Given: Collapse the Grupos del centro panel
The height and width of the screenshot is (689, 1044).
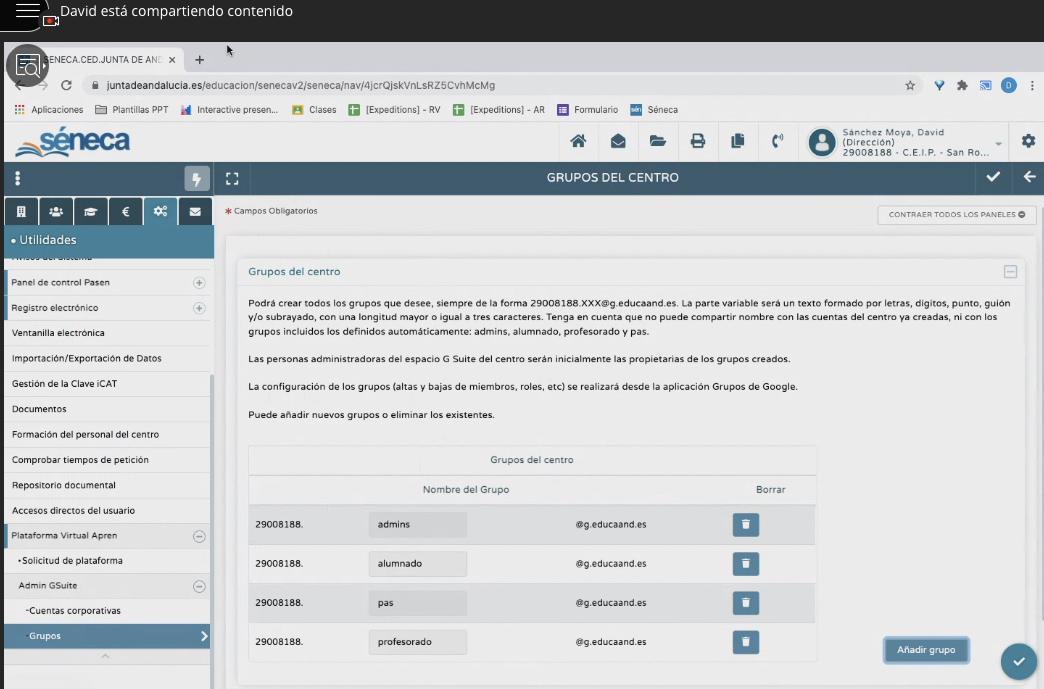Looking at the screenshot, I should pyautogui.click(x=1011, y=272).
